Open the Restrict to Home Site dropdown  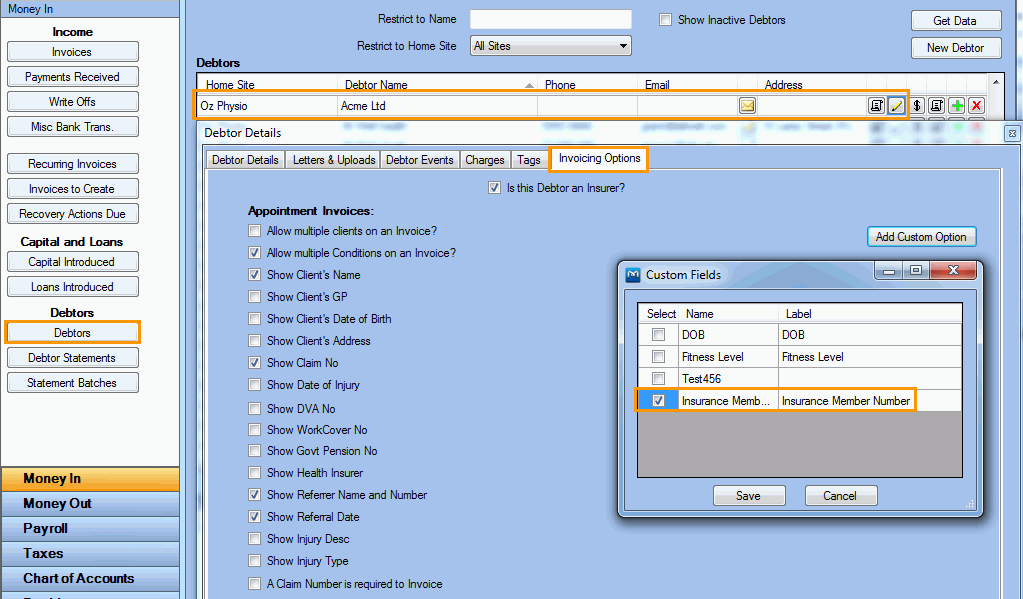point(623,46)
